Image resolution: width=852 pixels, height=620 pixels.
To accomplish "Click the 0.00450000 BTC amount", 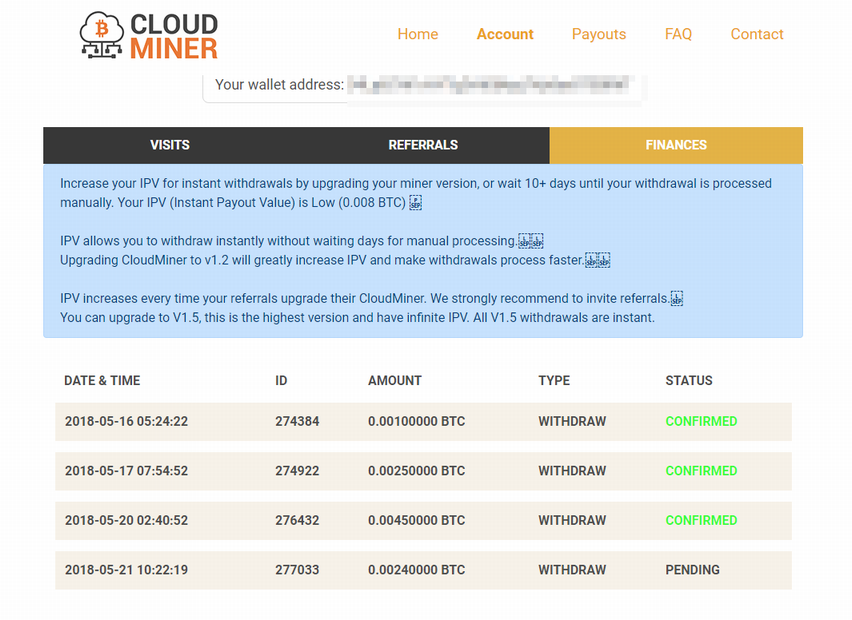I will pos(416,520).
